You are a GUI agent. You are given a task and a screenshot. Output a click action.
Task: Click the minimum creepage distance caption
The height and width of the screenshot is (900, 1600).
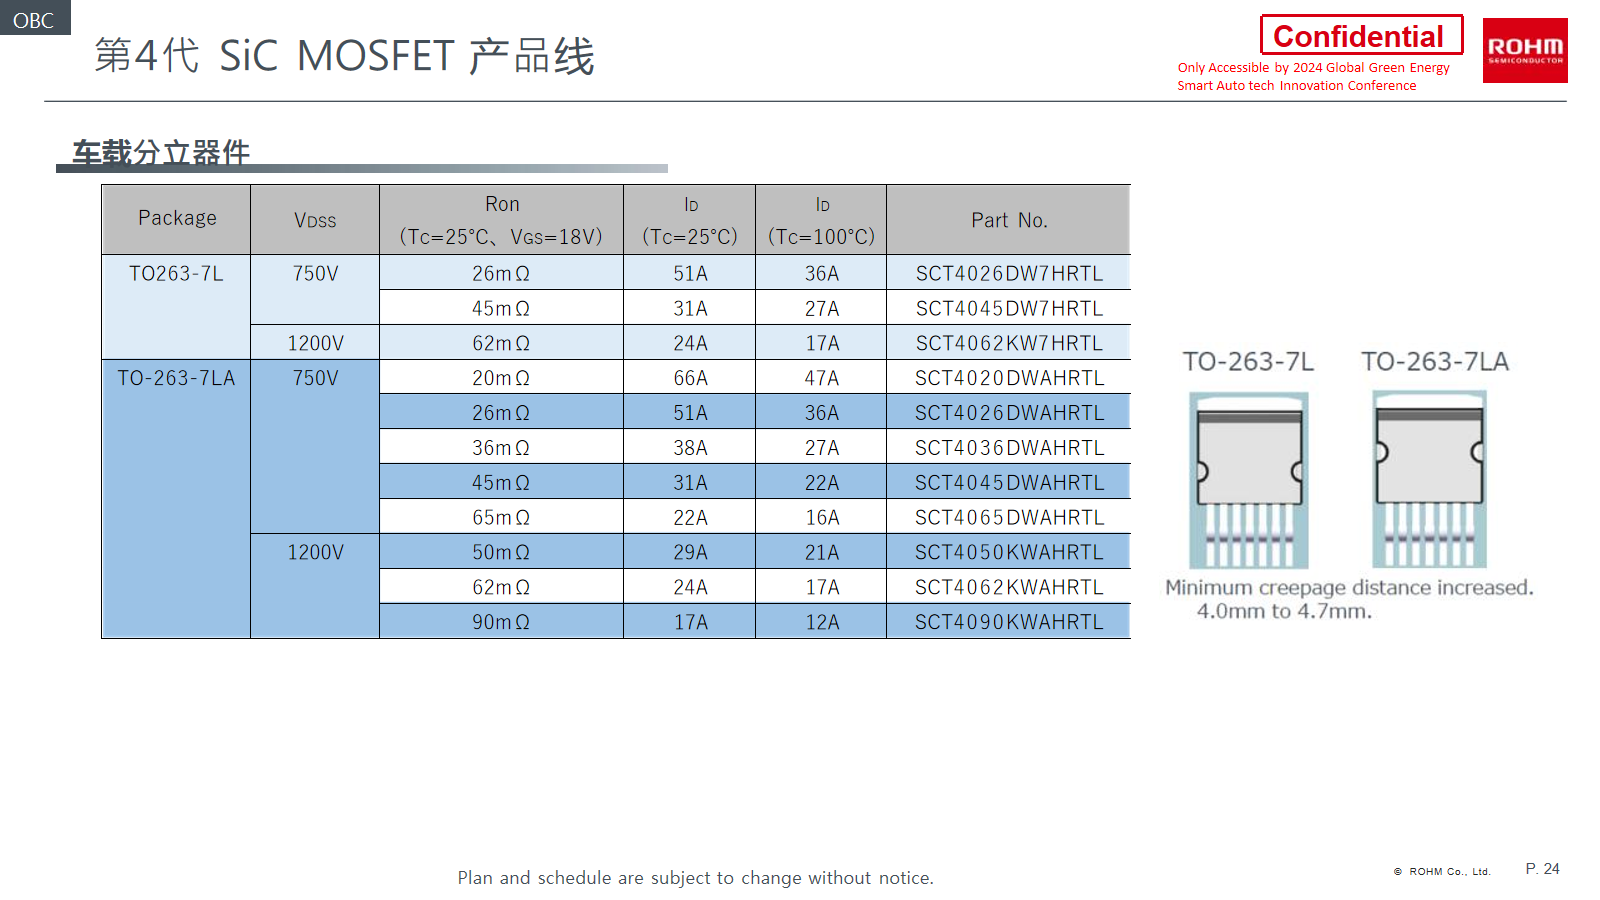1348,599
